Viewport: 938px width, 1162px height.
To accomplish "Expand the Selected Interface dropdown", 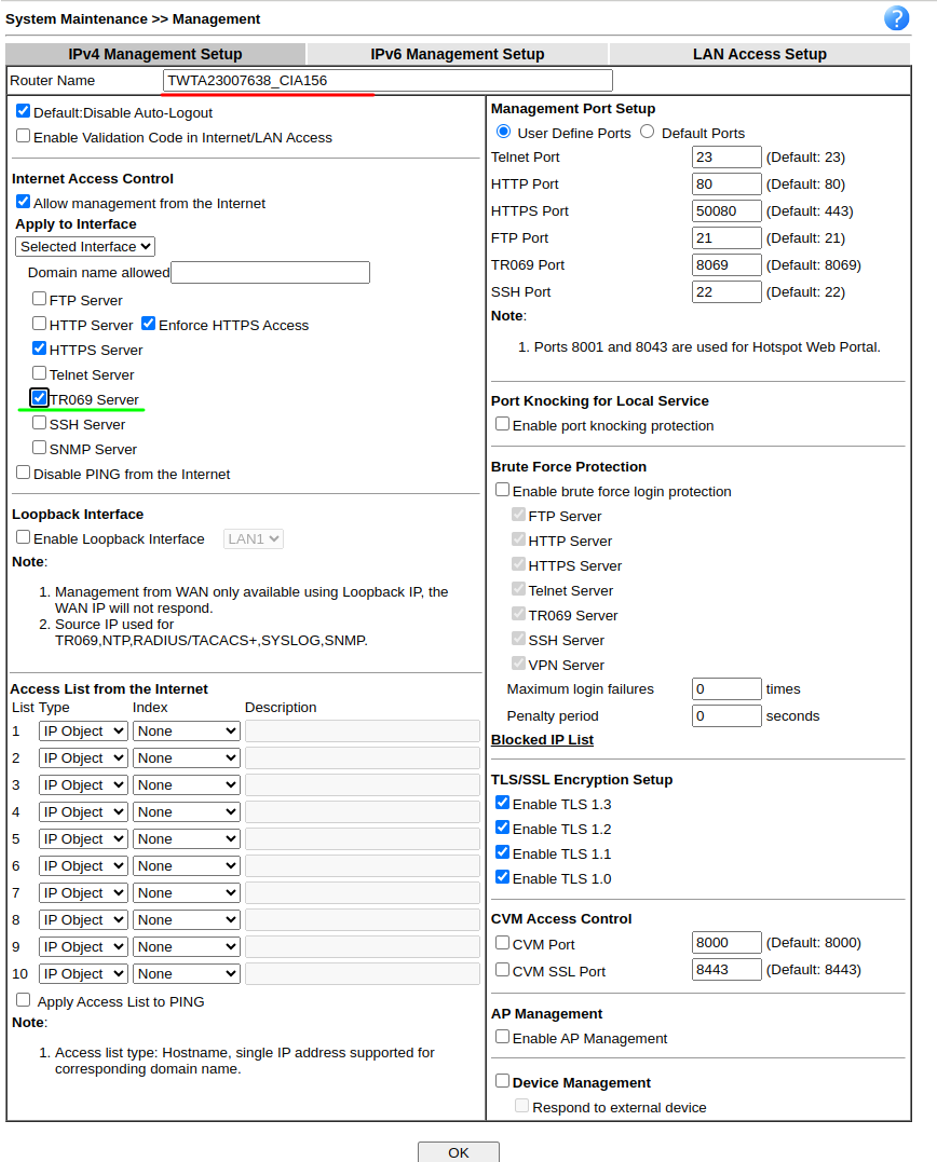I will pyautogui.click(x=85, y=247).
